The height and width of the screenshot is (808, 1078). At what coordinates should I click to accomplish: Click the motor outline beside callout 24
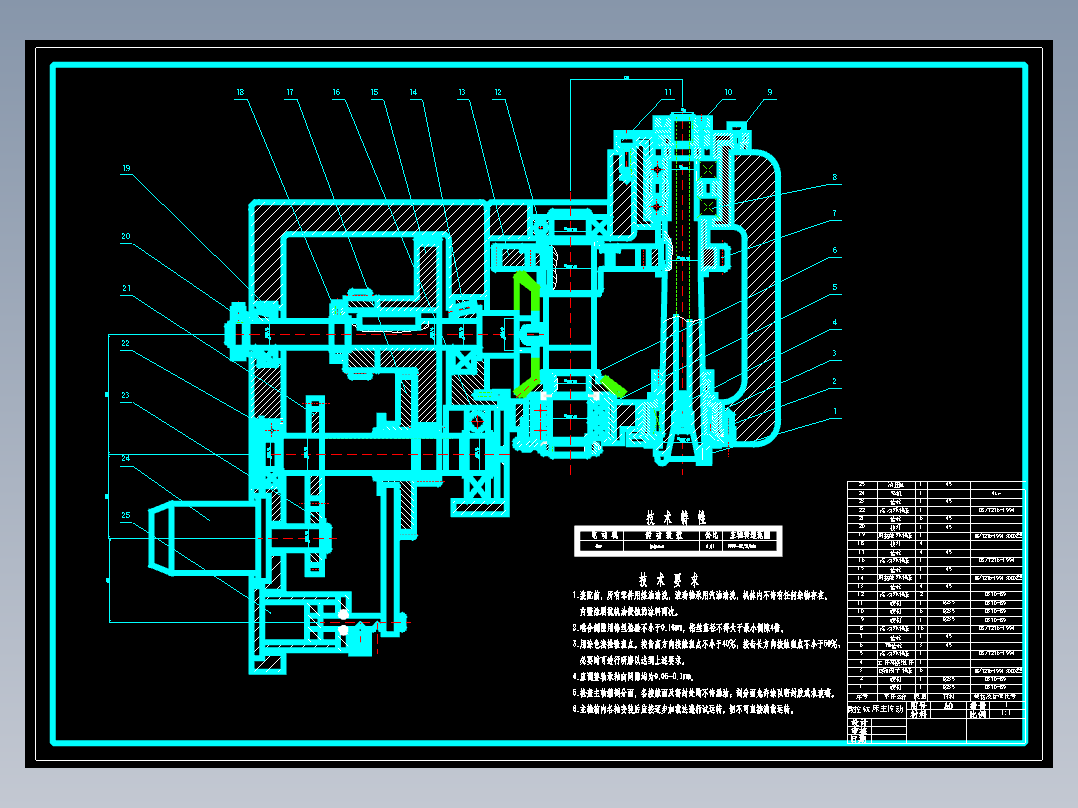coord(204,538)
